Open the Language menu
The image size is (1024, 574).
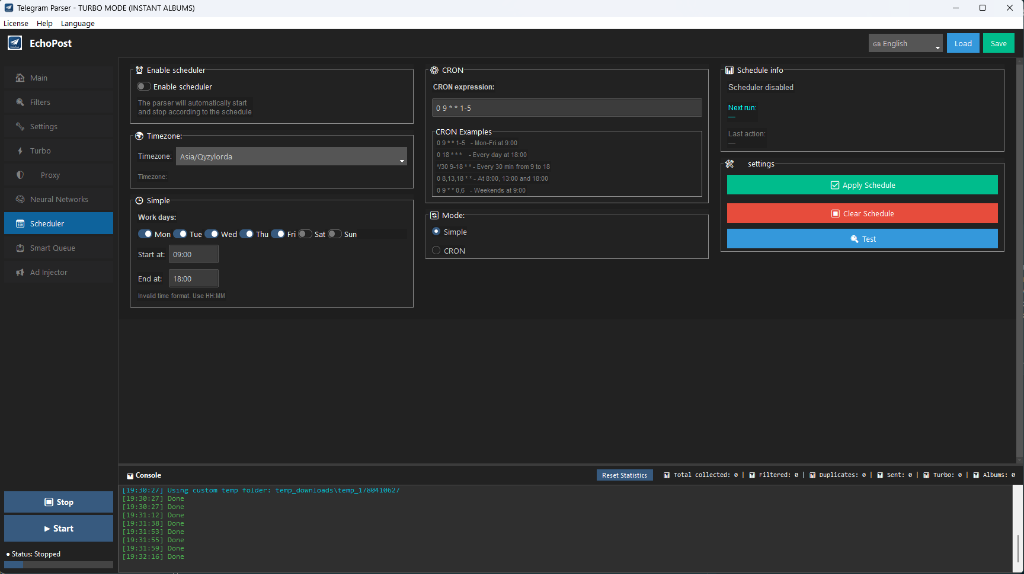click(x=78, y=24)
